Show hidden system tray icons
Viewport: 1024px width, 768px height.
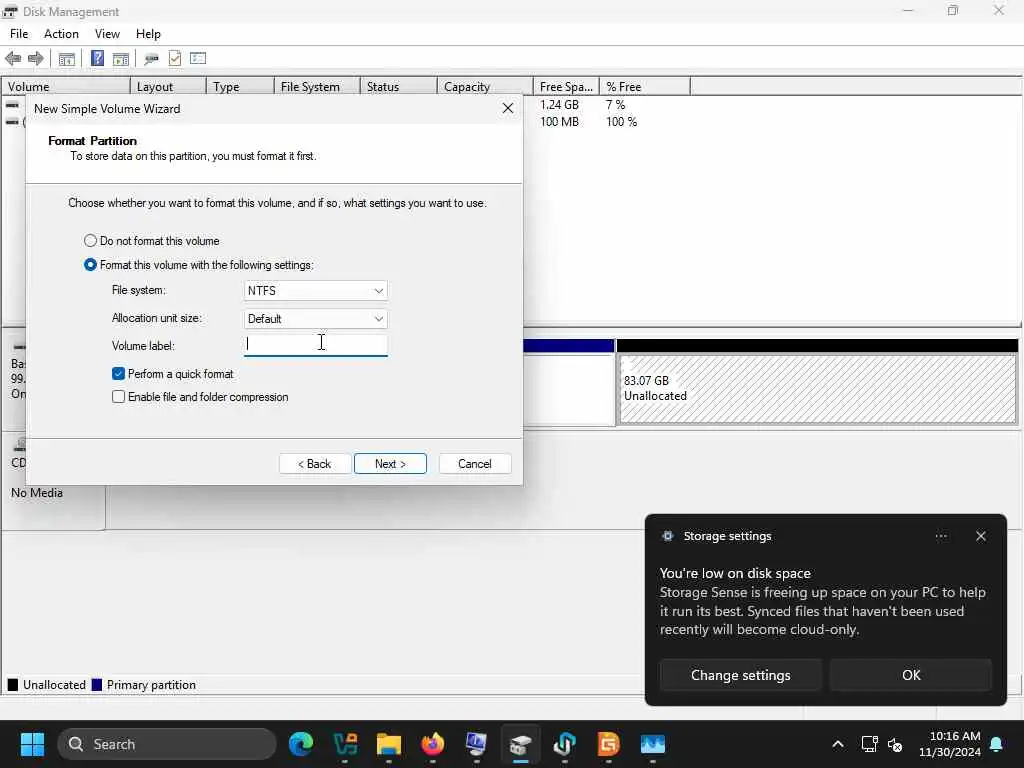(838, 744)
